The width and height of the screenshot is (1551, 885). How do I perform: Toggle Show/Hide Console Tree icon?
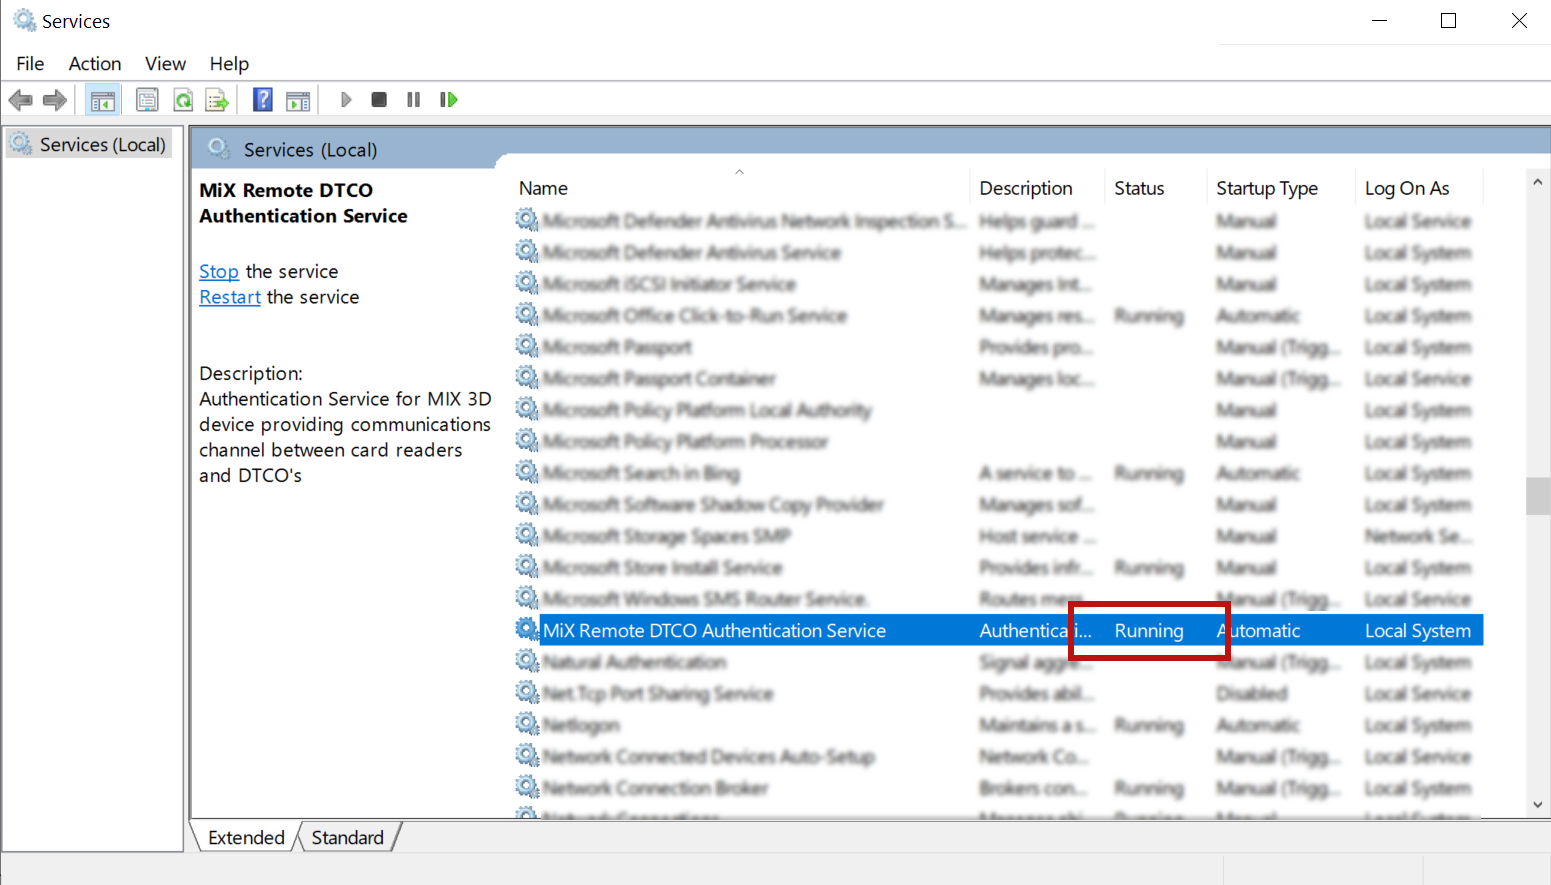102,100
